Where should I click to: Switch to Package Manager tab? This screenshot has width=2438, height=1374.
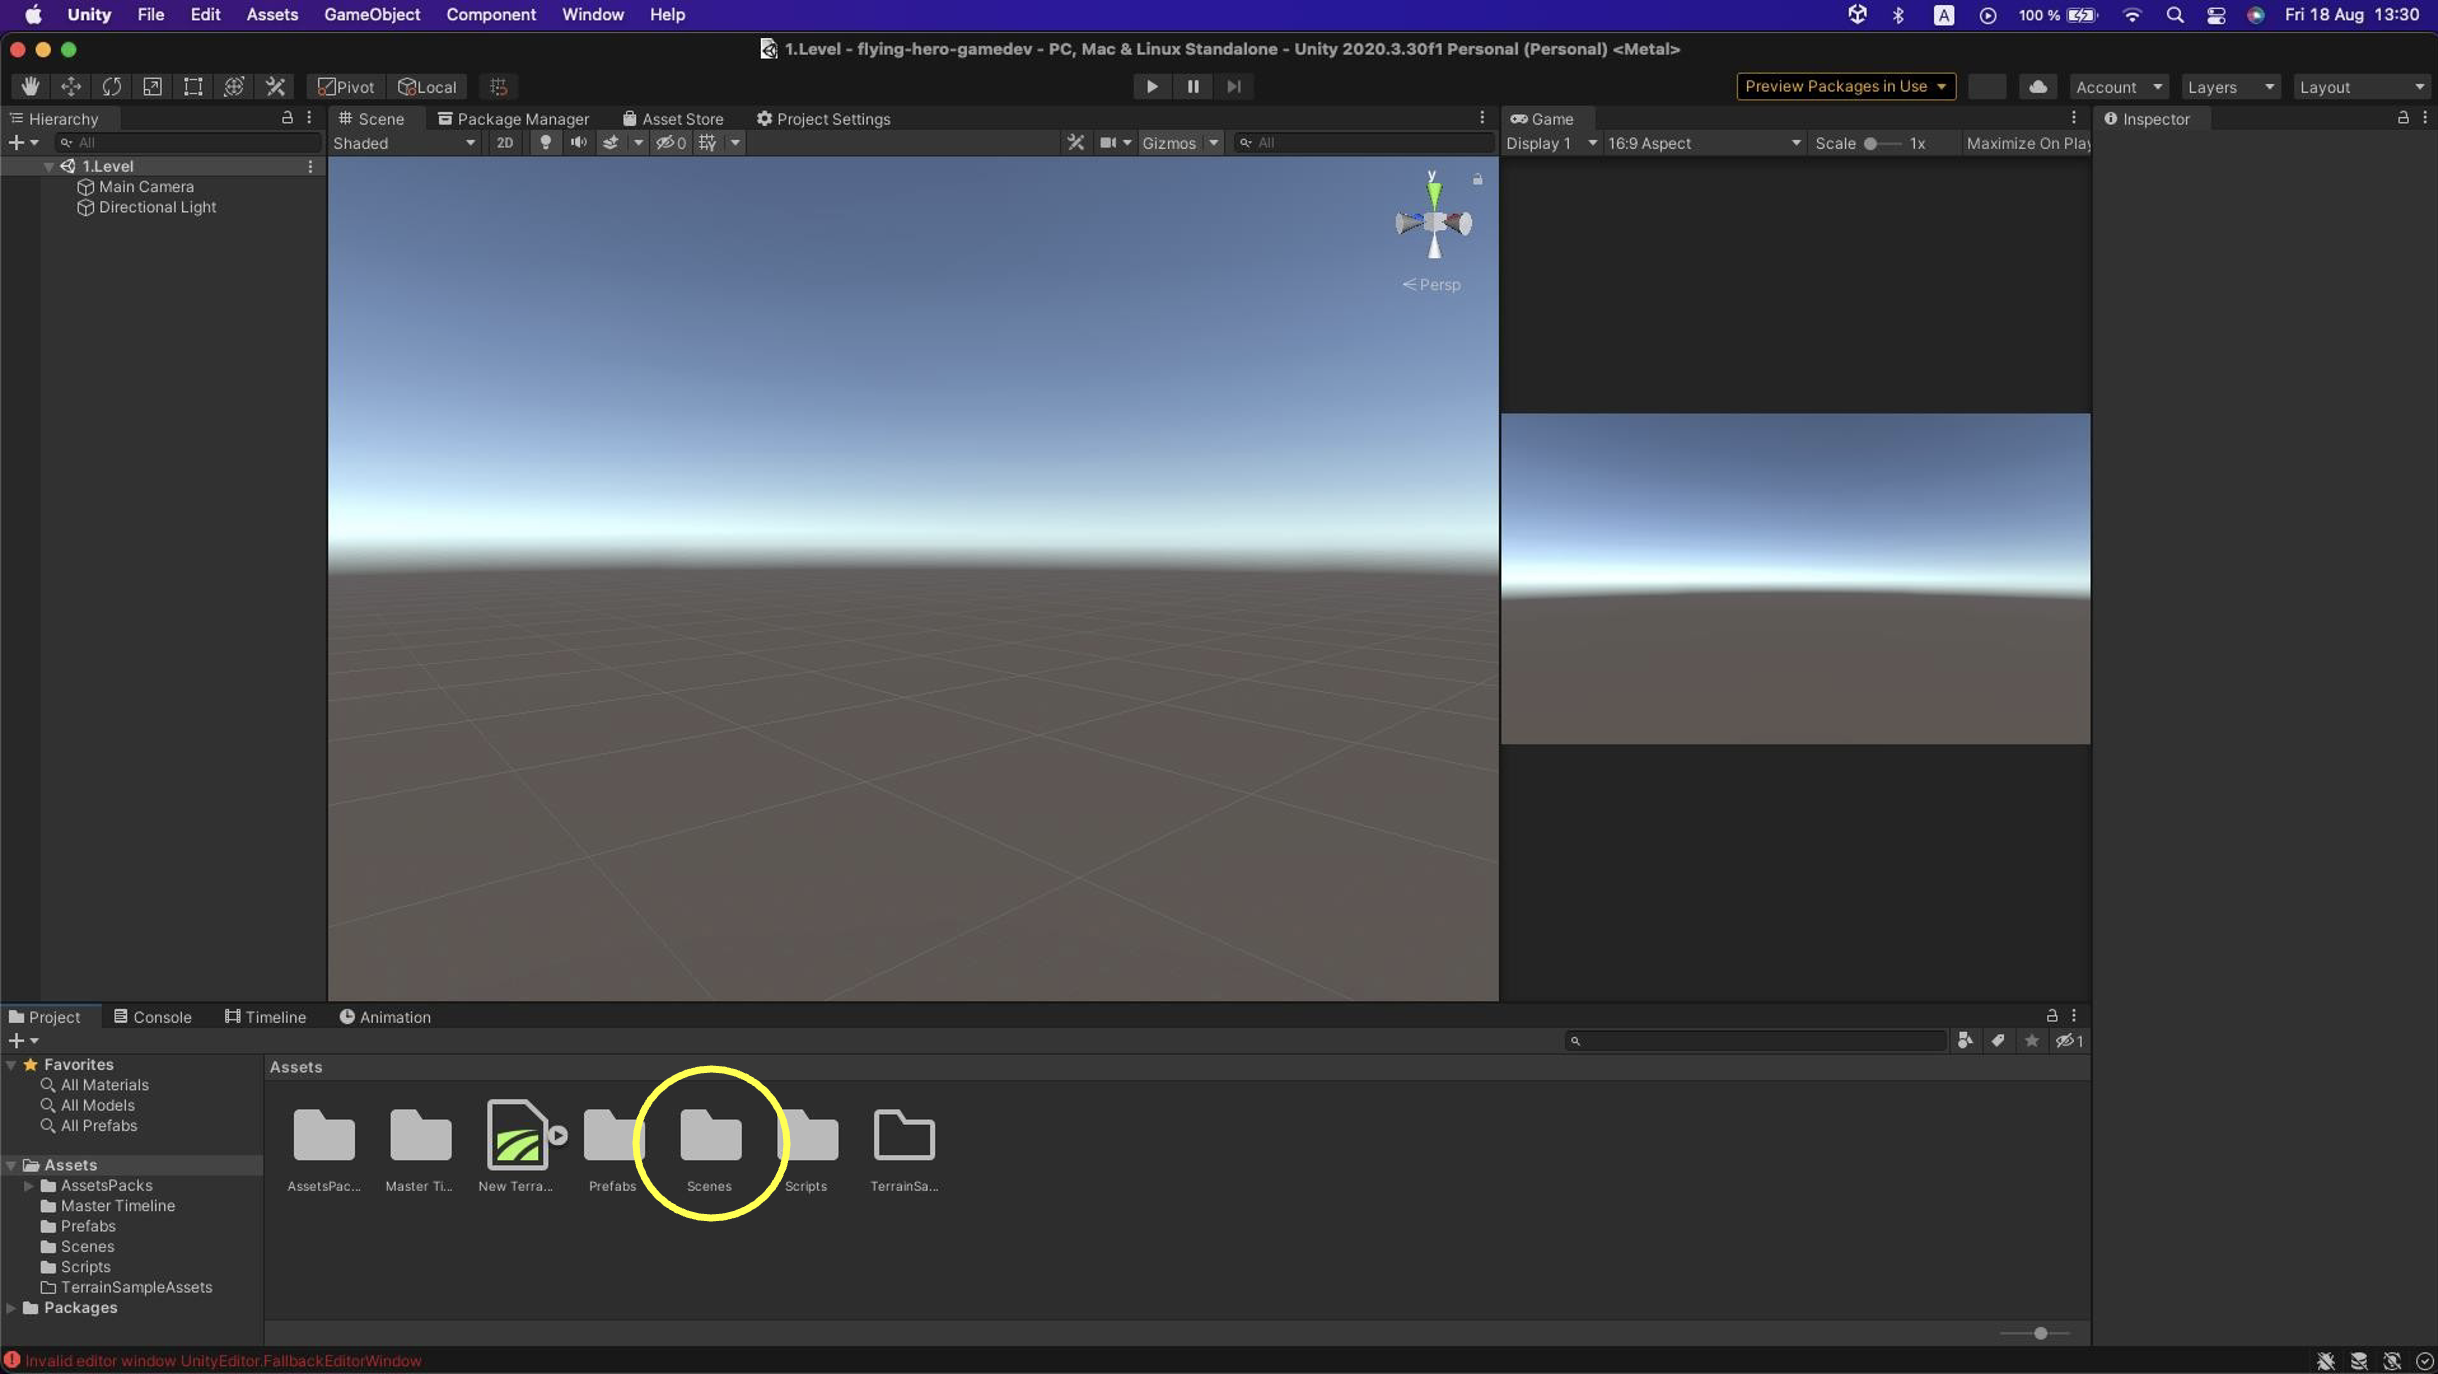click(514, 118)
